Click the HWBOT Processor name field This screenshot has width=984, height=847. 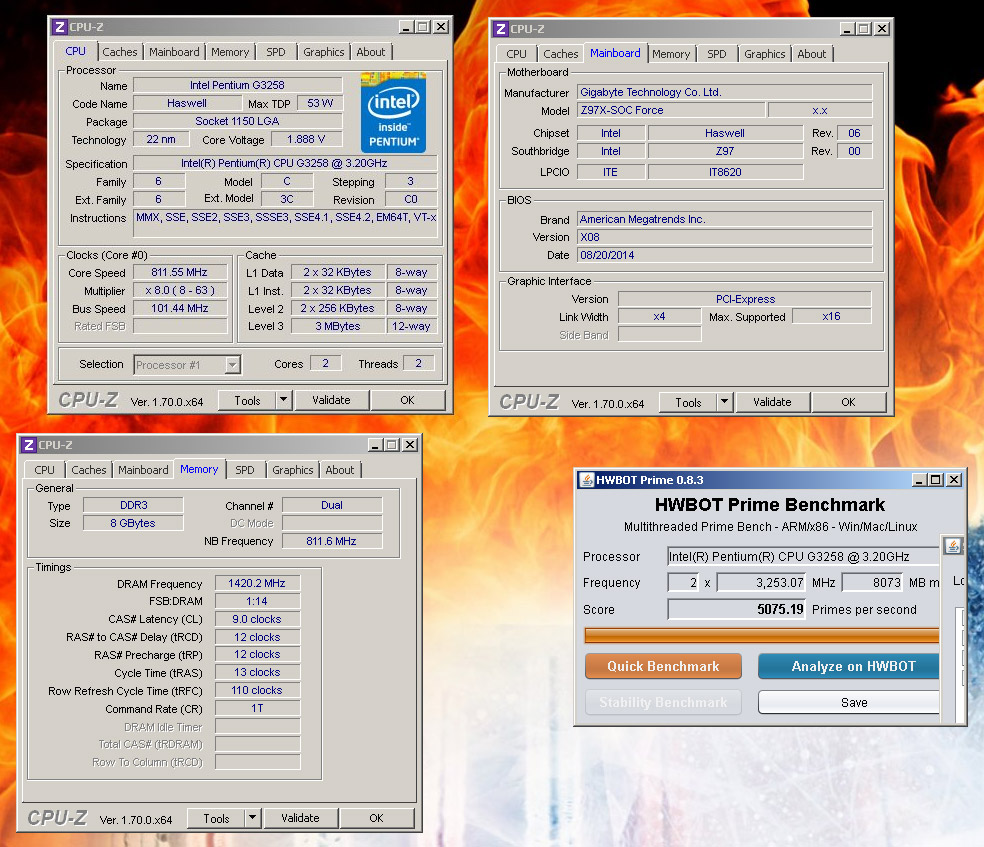coord(803,557)
